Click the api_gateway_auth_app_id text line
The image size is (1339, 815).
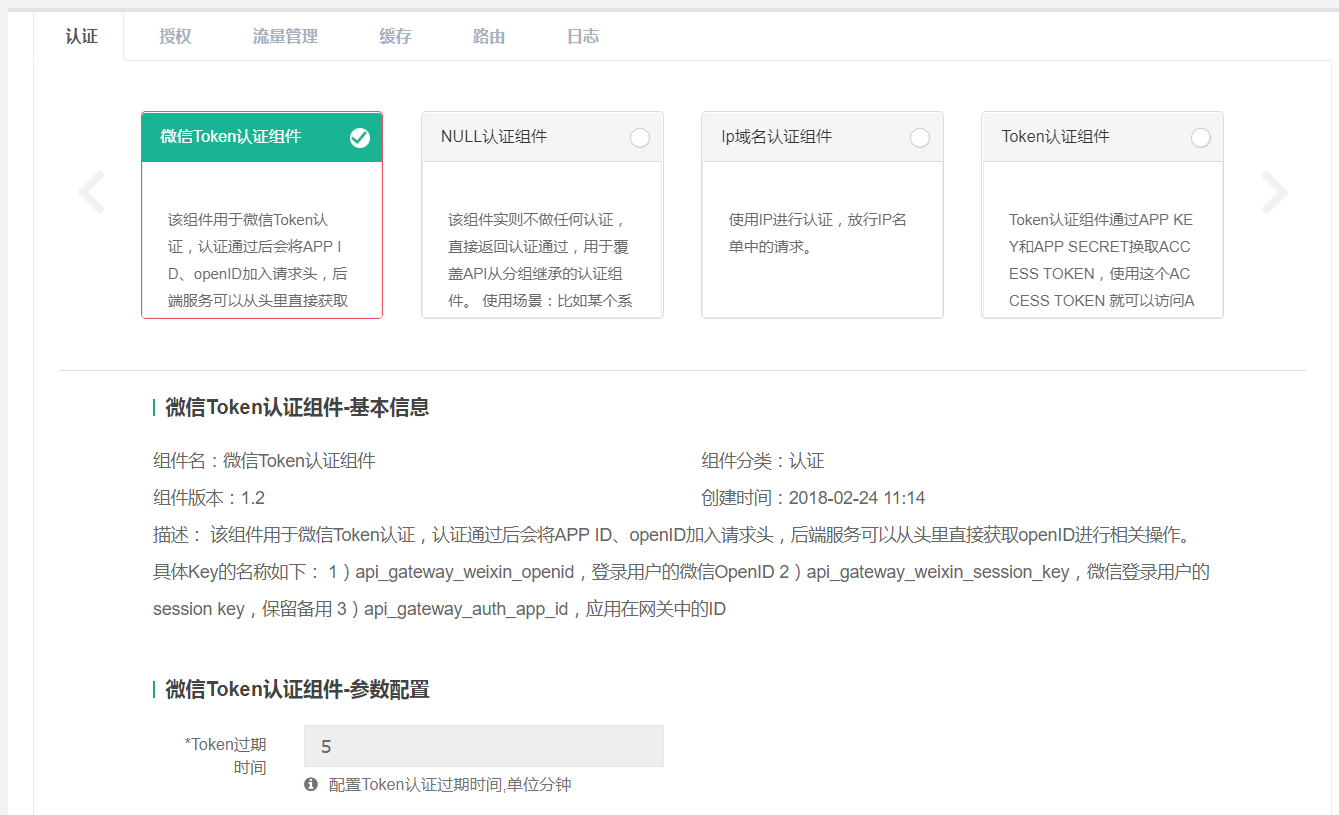467,608
